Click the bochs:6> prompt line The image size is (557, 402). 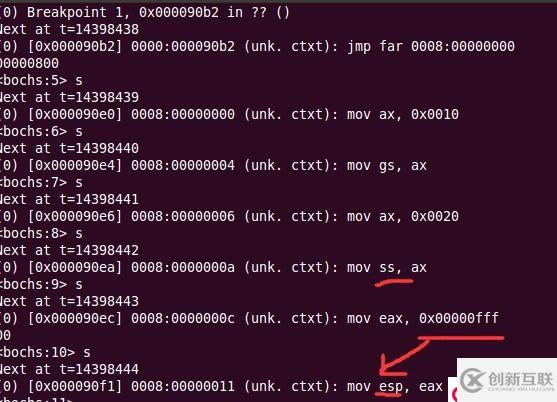41,131
